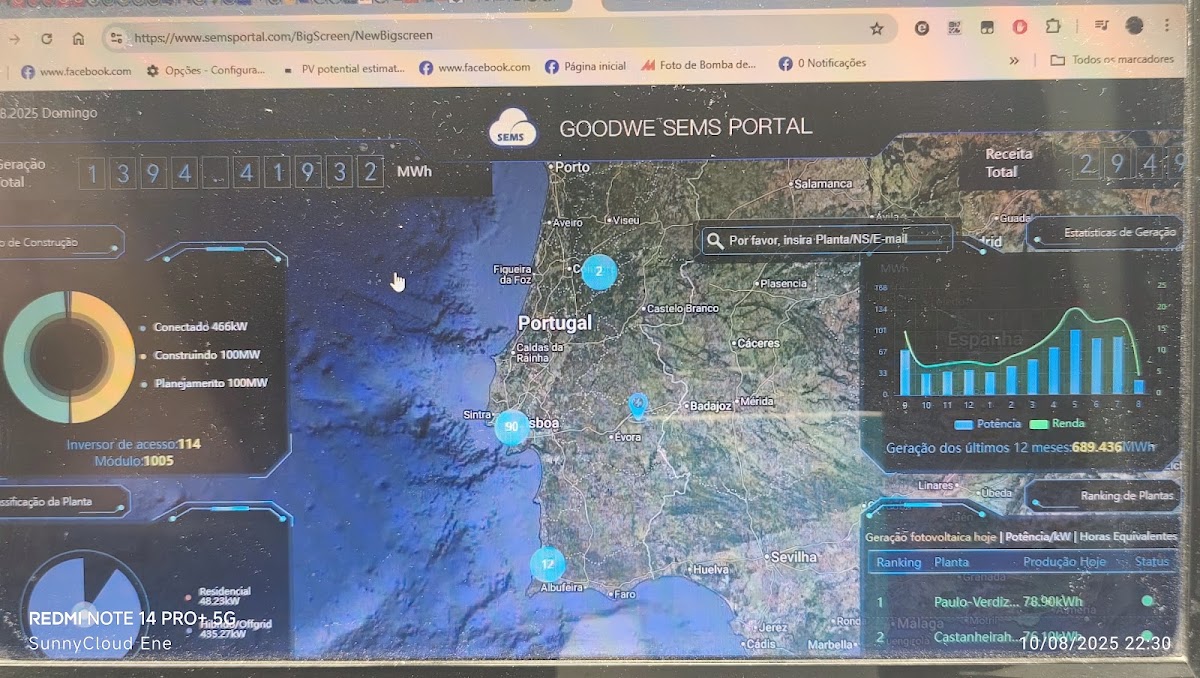Click the month 5 bar in chart

coord(1075,361)
